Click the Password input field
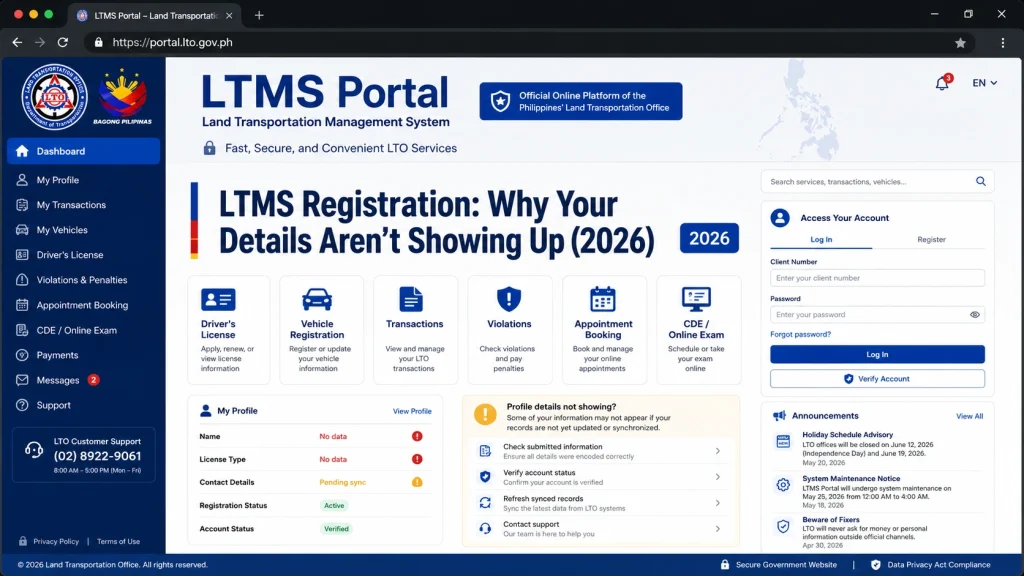 pos(877,315)
